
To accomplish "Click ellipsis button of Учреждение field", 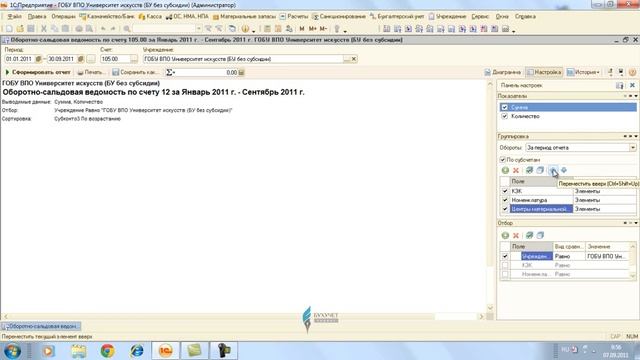I will point(347,59).
